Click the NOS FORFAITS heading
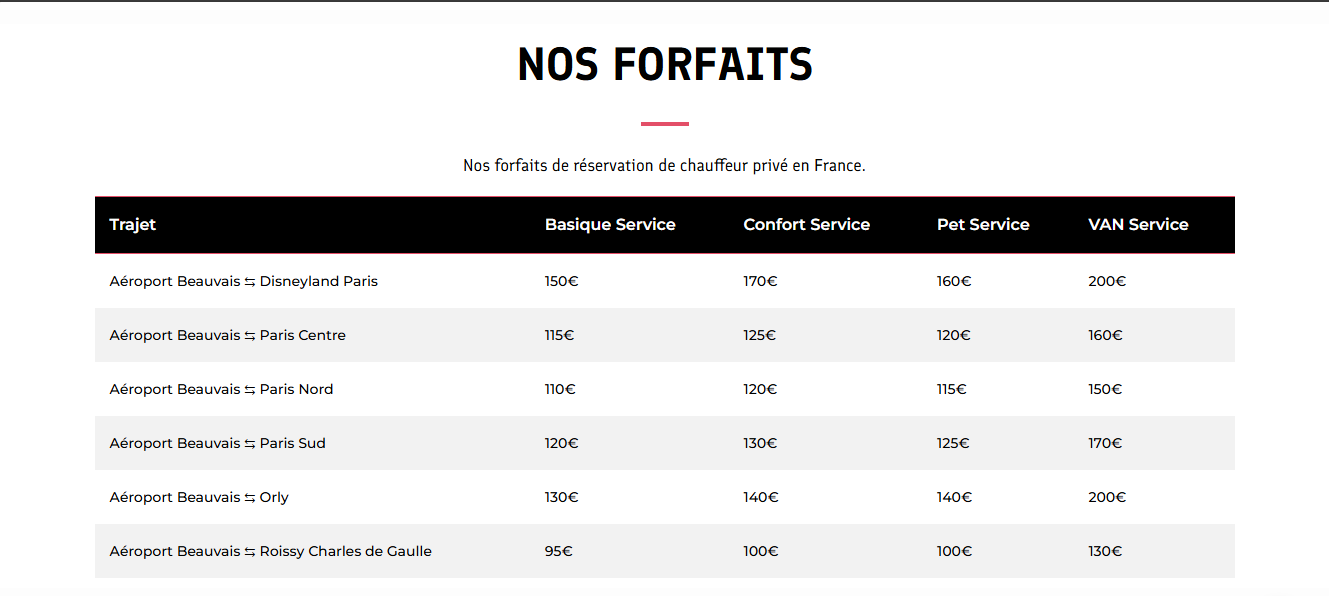The image size is (1329, 596). coord(665,65)
